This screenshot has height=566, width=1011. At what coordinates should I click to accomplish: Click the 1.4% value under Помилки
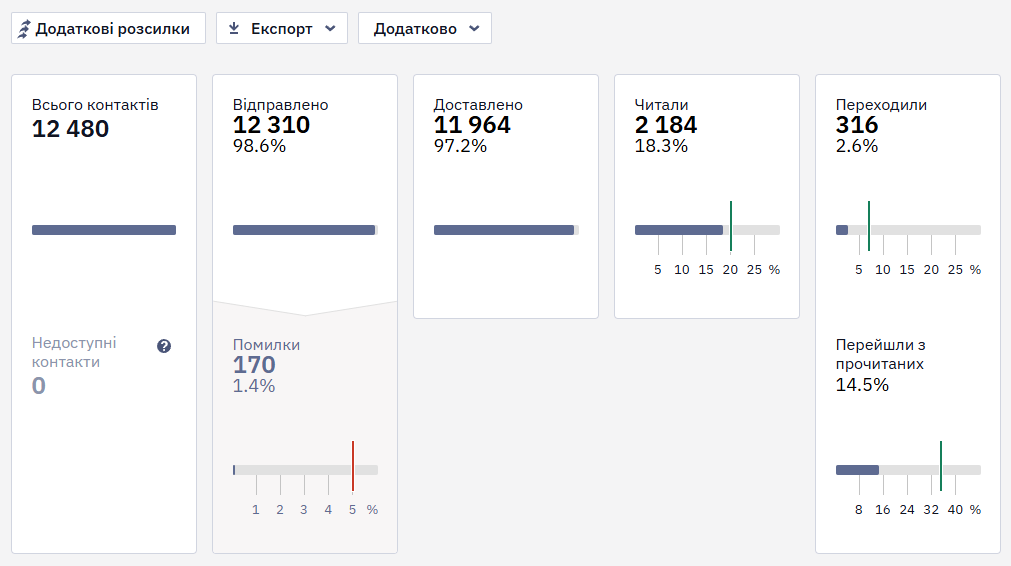tap(254, 385)
